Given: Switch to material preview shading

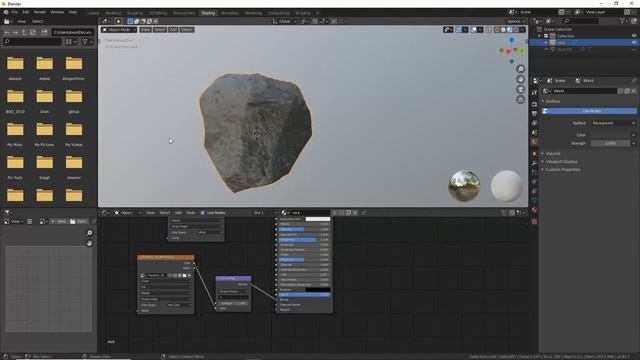Looking at the screenshot, I should (x=510, y=30).
